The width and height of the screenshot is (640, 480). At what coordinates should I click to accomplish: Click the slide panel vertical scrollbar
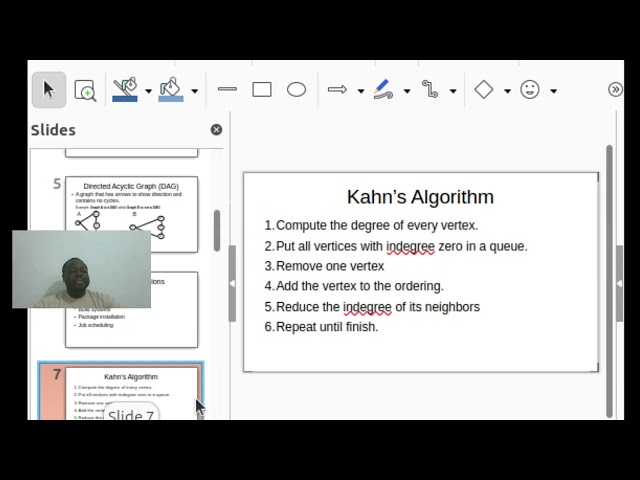coord(217,231)
